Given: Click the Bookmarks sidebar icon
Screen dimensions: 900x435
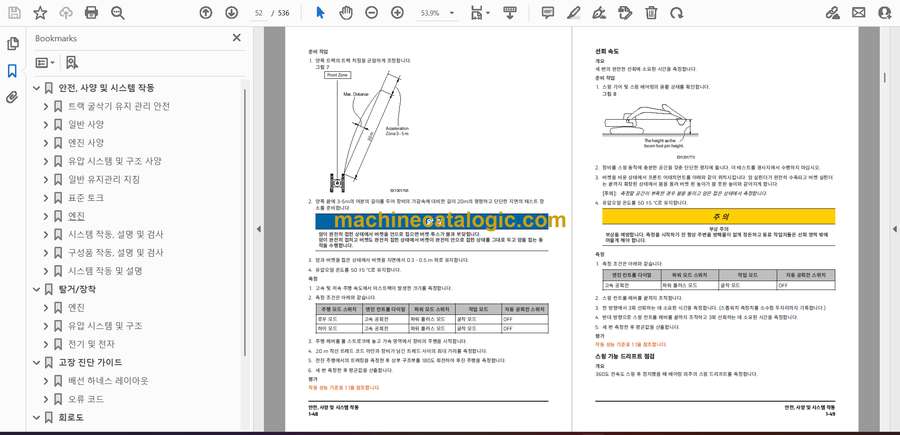Looking at the screenshot, I should click(x=13, y=71).
